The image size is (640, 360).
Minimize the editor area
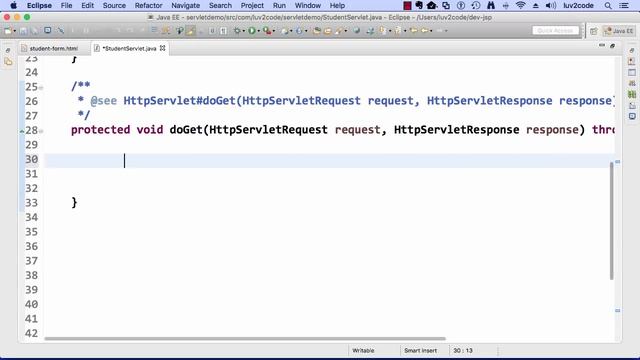pyautogui.click(x=602, y=45)
